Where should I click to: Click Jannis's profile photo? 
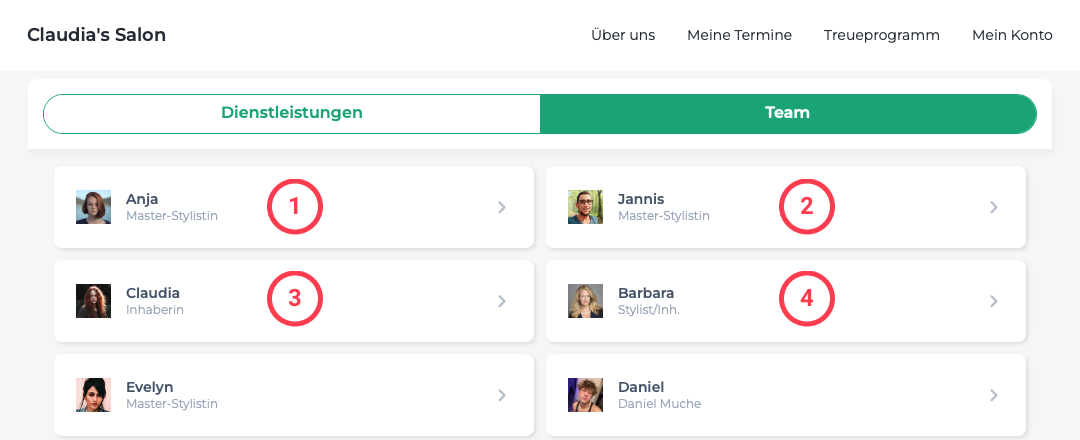585,207
